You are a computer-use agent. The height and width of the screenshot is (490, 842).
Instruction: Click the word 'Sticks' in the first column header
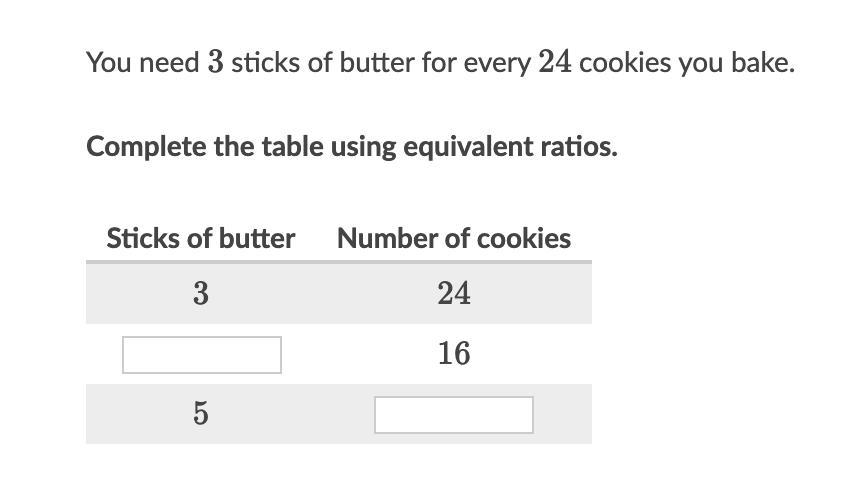pyautogui.click(x=143, y=238)
